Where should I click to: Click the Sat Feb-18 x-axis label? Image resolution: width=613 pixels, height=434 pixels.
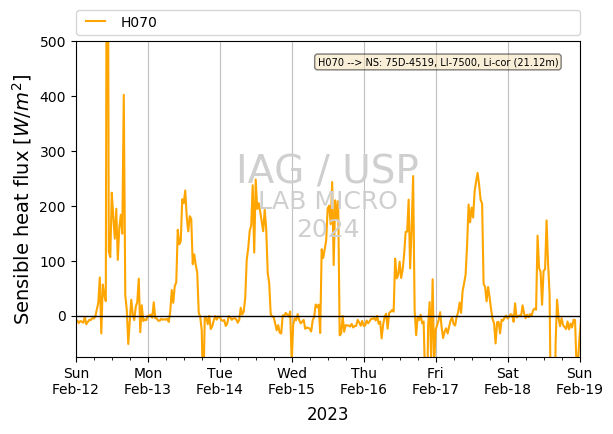pos(507,381)
